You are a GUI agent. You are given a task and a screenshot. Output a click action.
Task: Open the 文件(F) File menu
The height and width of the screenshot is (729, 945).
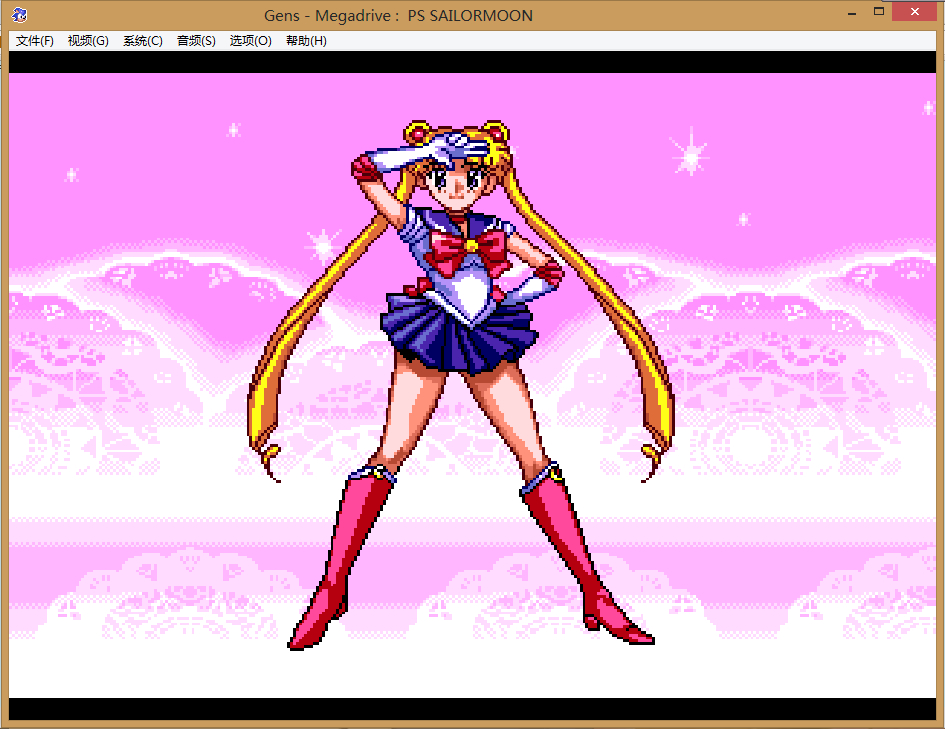[34, 40]
